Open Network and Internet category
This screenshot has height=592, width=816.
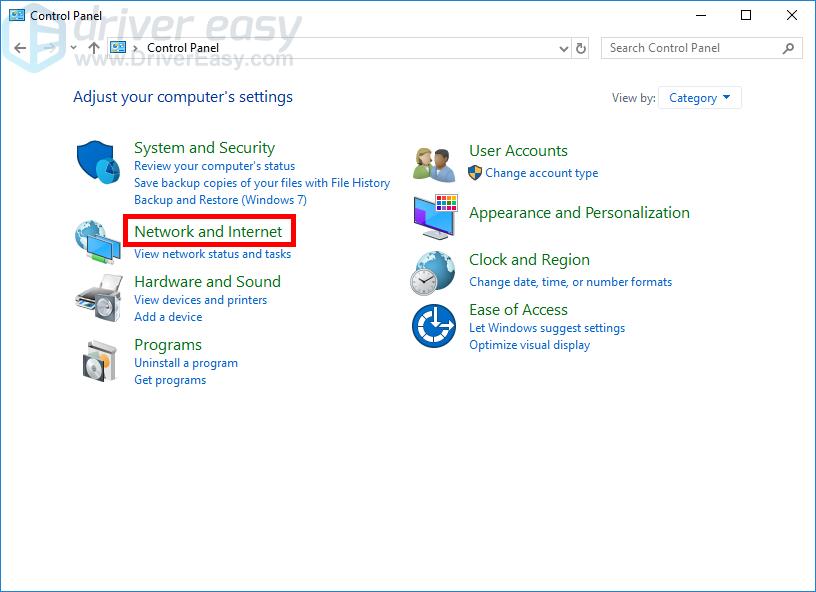coord(208,231)
